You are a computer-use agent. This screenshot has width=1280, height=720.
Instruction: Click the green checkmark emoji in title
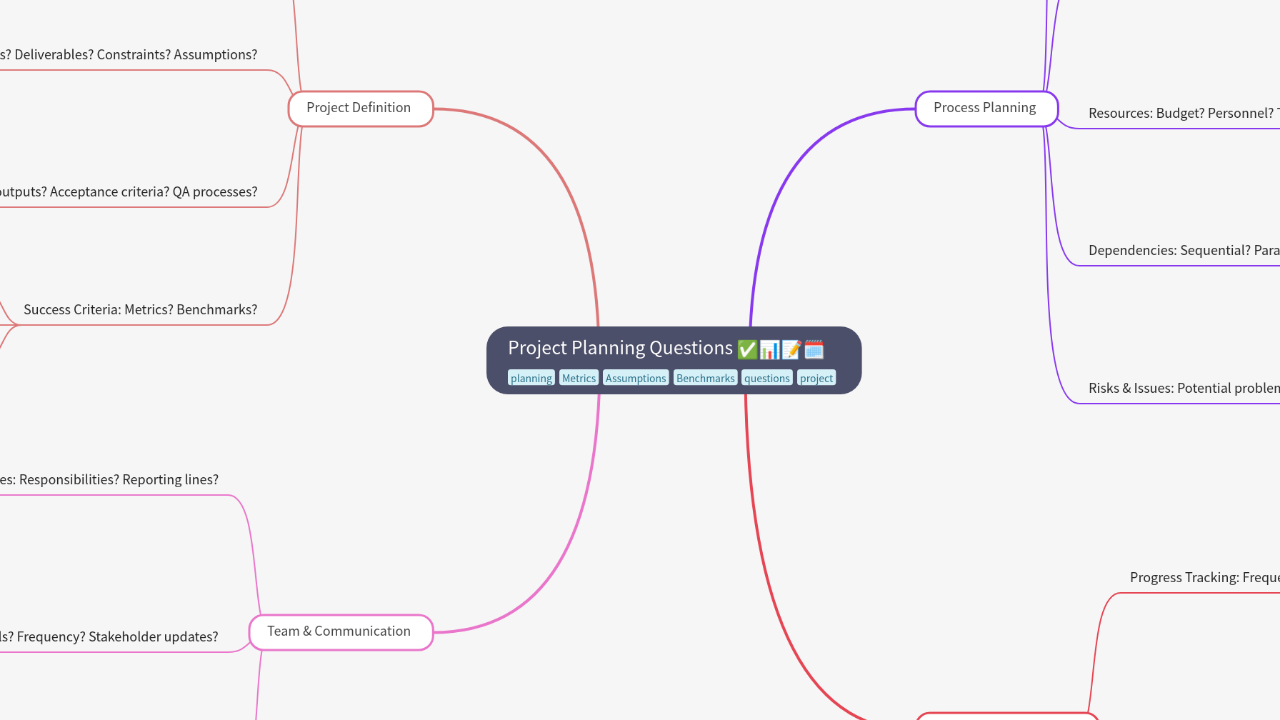pyautogui.click(x=747, y=349)
